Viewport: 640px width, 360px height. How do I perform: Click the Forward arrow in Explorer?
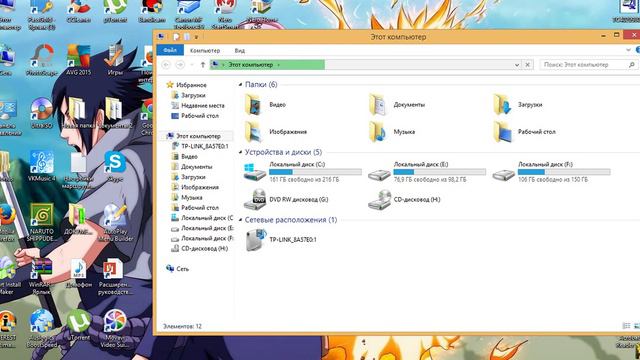pyautogui.click(x=180, y=64)
